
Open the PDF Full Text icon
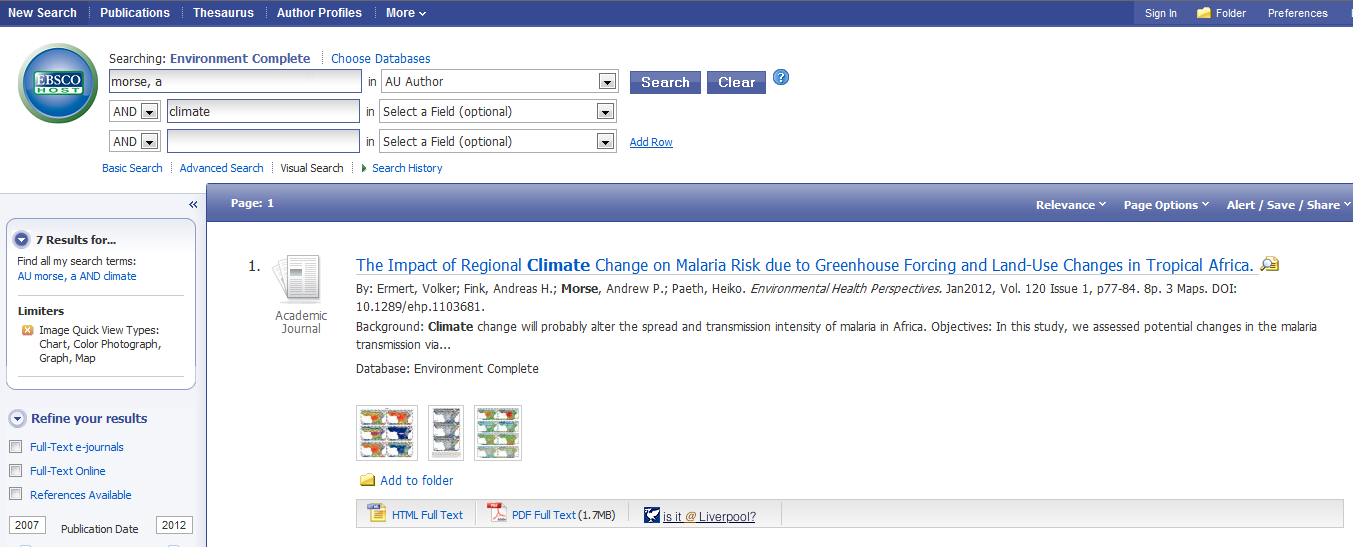[497, 514]
